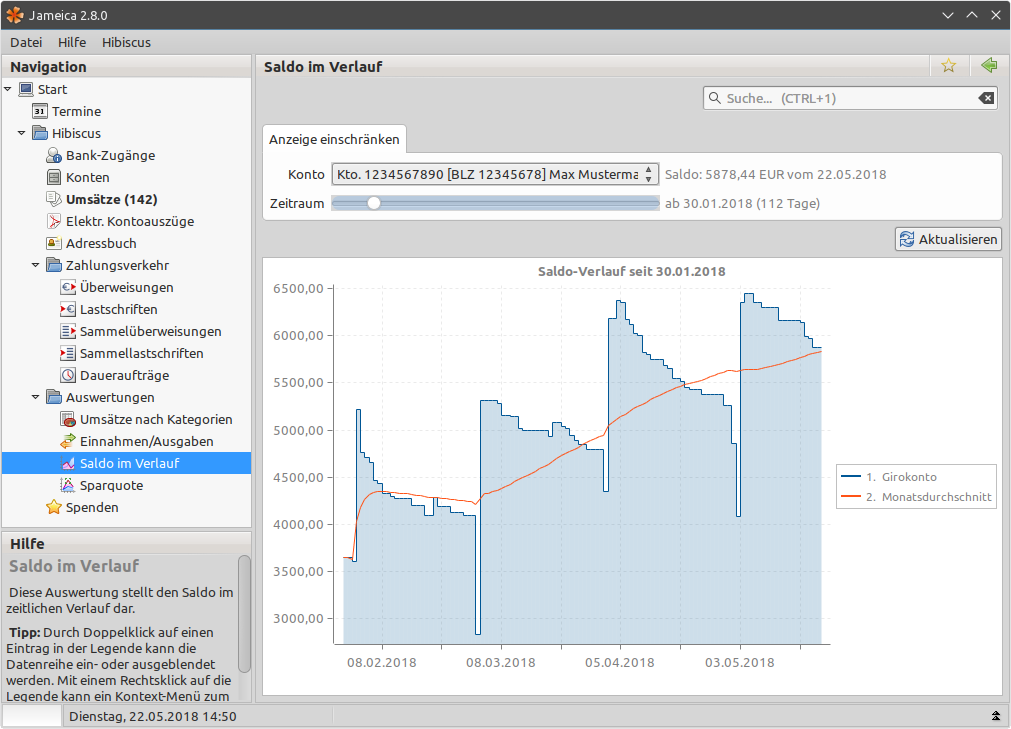Click the Auswertungen folder icon
This screenshot has width=1011, height=729.
tap(54, 397)
